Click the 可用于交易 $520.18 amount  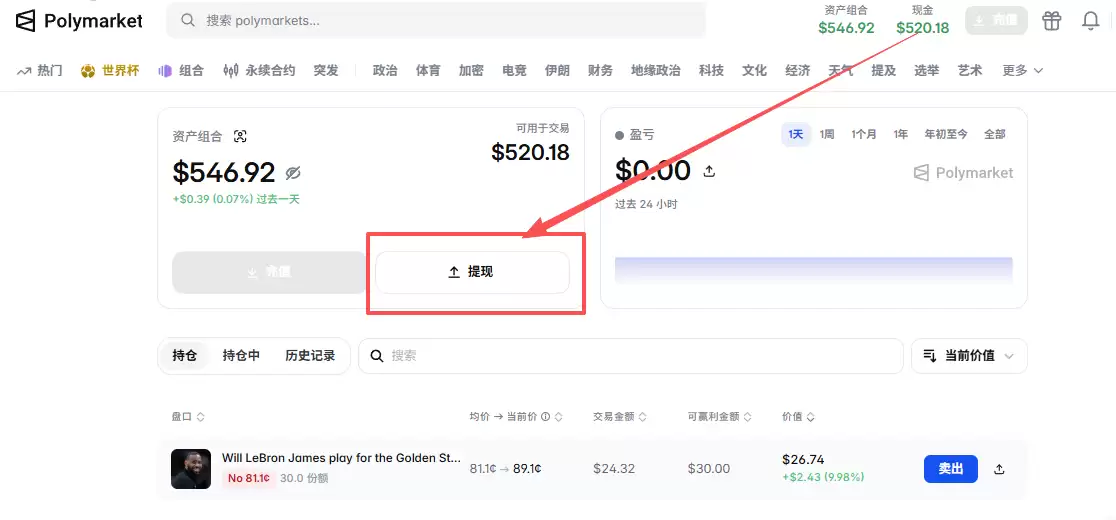(530, 152)
